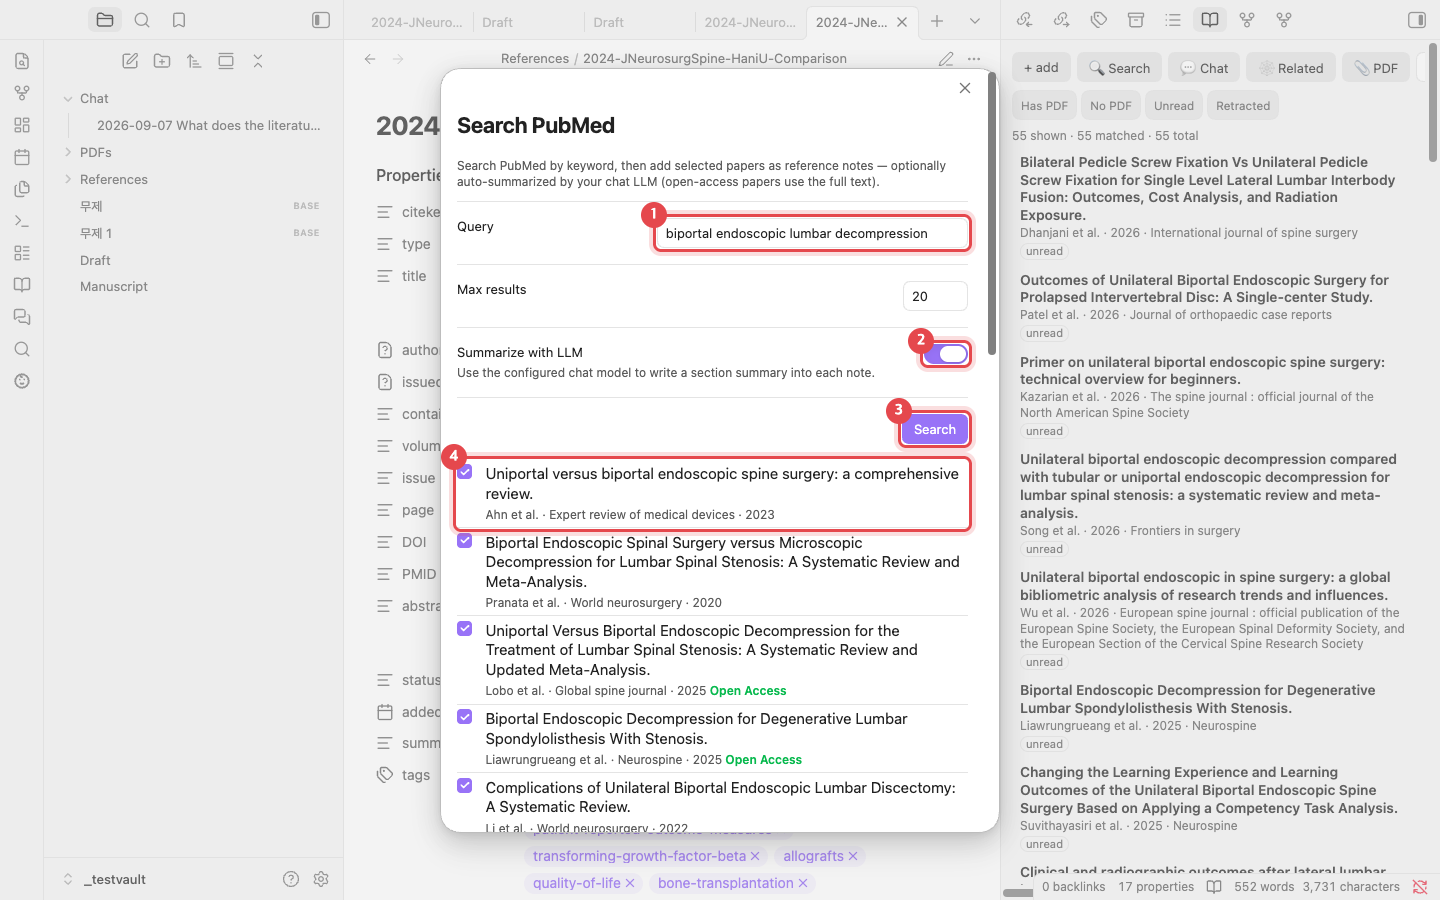This screenshot has width=1440, height=900.
Task: Open the reference library book tab in right sidebar
Action: click(1209, 20)
